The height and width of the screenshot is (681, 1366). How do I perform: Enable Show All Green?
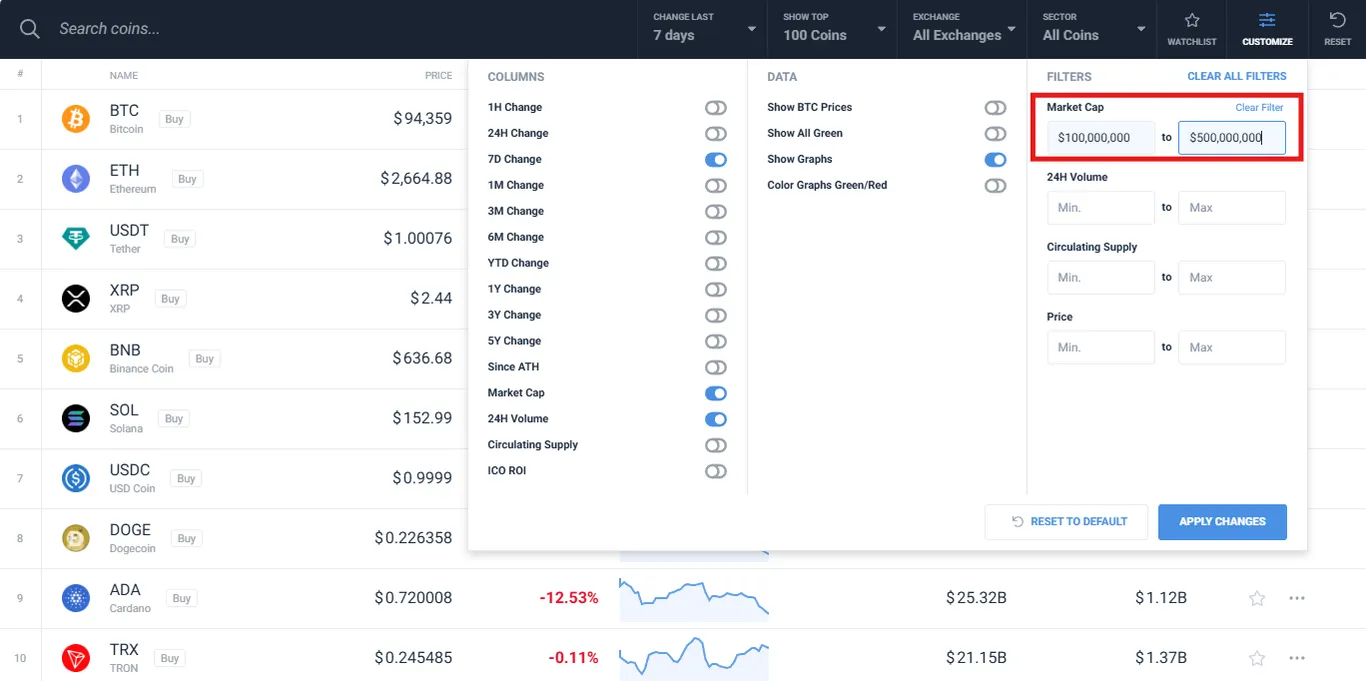[x=995, y=133]
